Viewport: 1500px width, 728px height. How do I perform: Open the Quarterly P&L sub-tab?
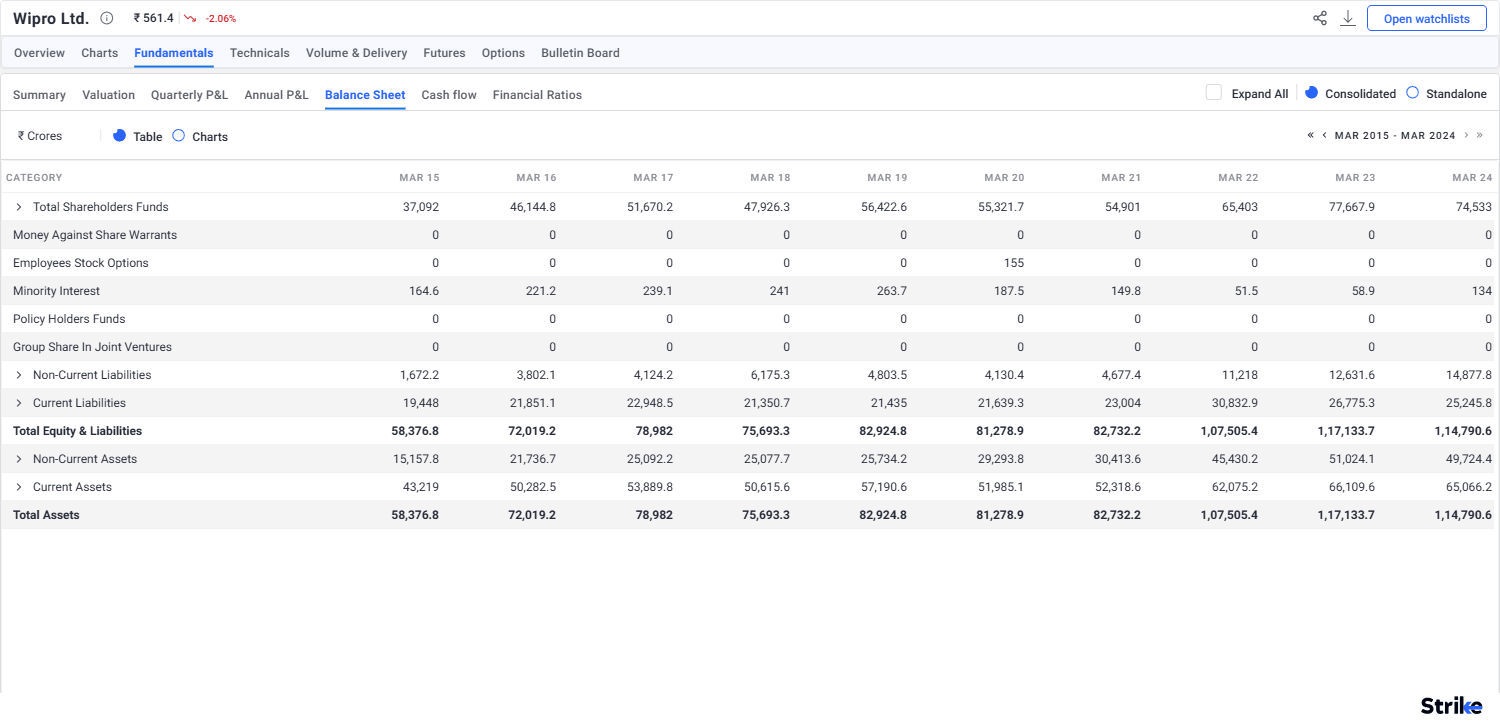pos(189,95)
